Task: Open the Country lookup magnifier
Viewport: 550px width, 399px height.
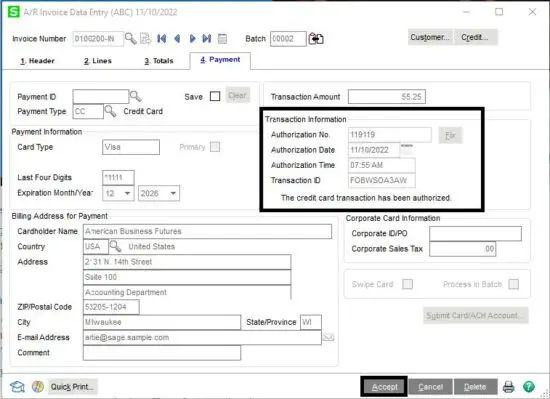Action: point(115,246)
